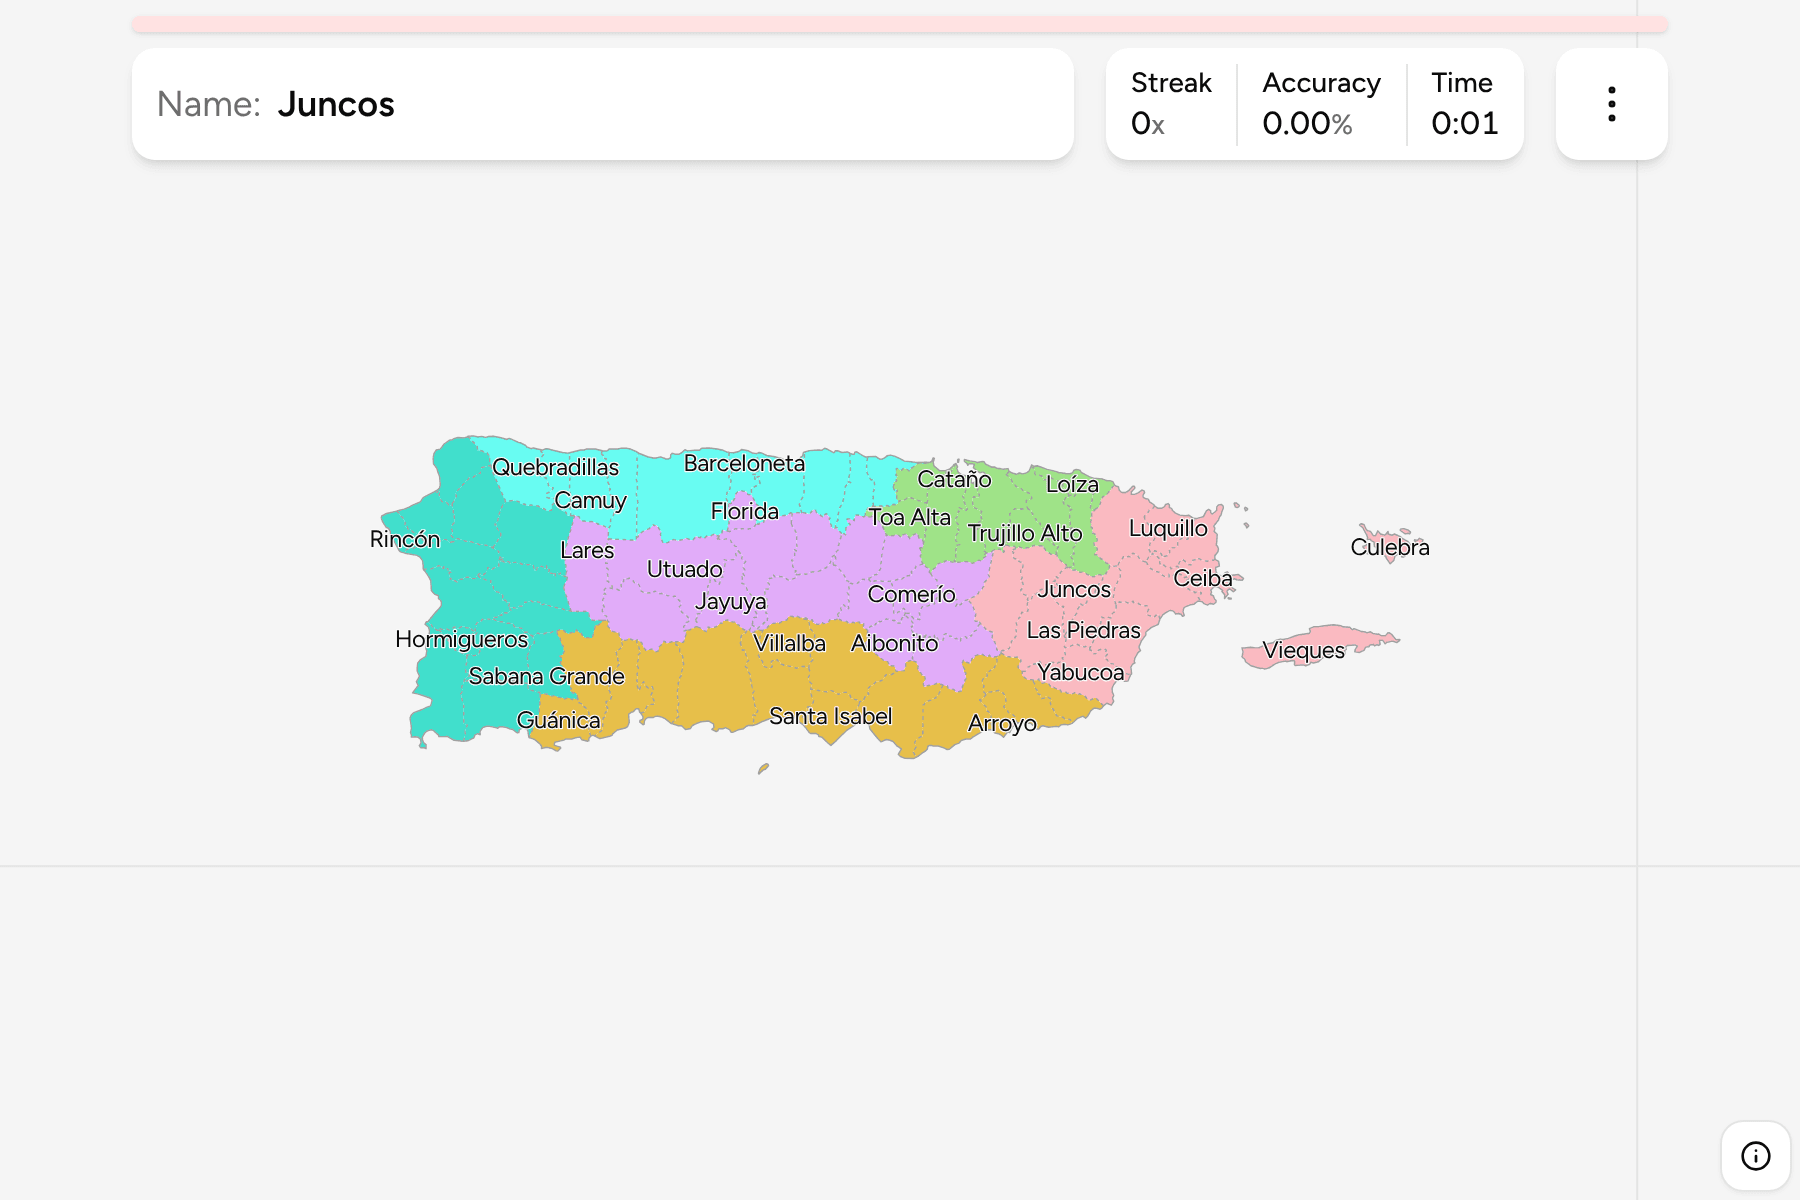Screen dimensions: 1800x1200
Task: Open the info button
Action: (x=1755, y=1156)
